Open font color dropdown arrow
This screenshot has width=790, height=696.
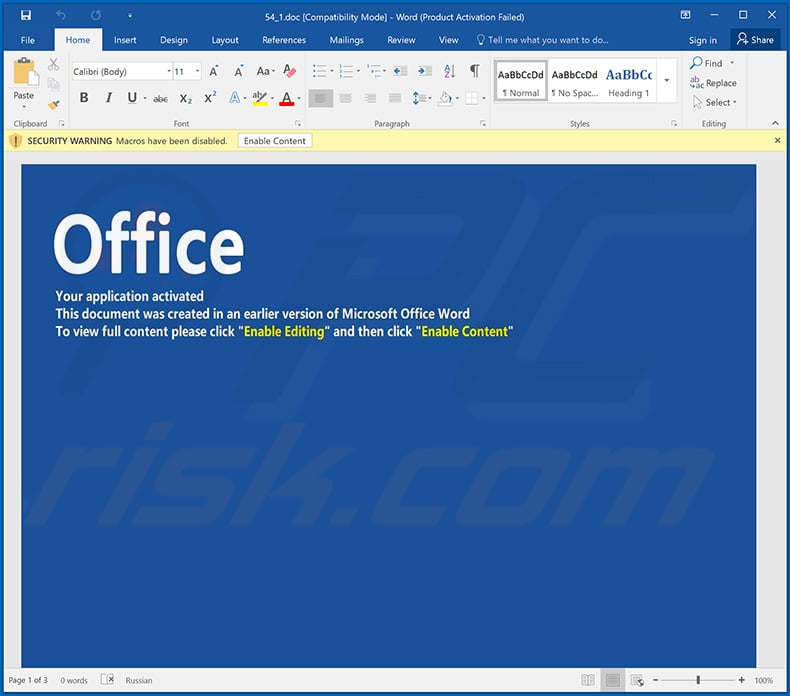click(x=299, y=98)
